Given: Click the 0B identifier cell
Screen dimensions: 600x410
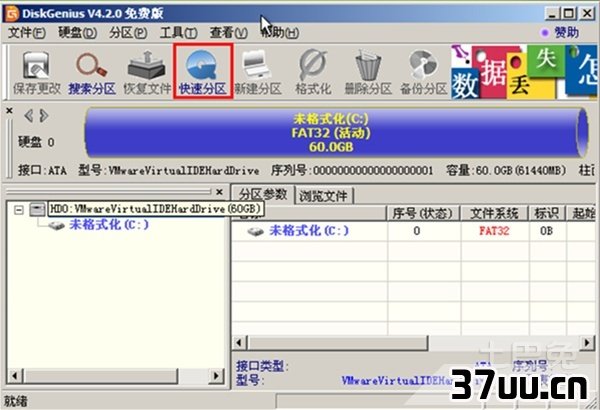Looking at the screenshot, I should point(546,231).
